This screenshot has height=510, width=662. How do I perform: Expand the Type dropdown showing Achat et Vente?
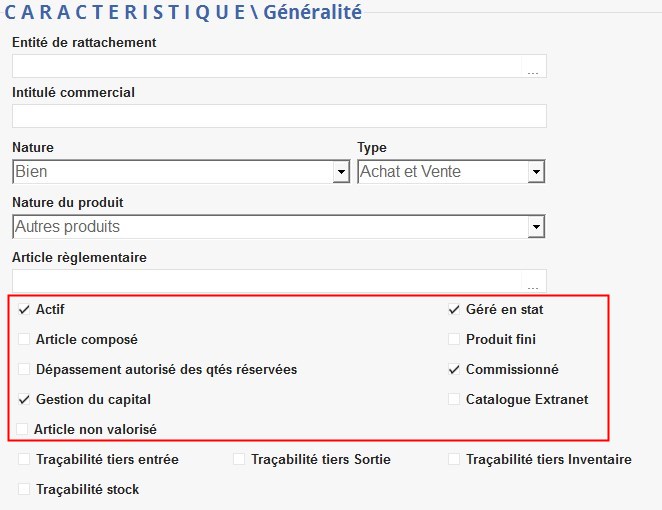537,173
